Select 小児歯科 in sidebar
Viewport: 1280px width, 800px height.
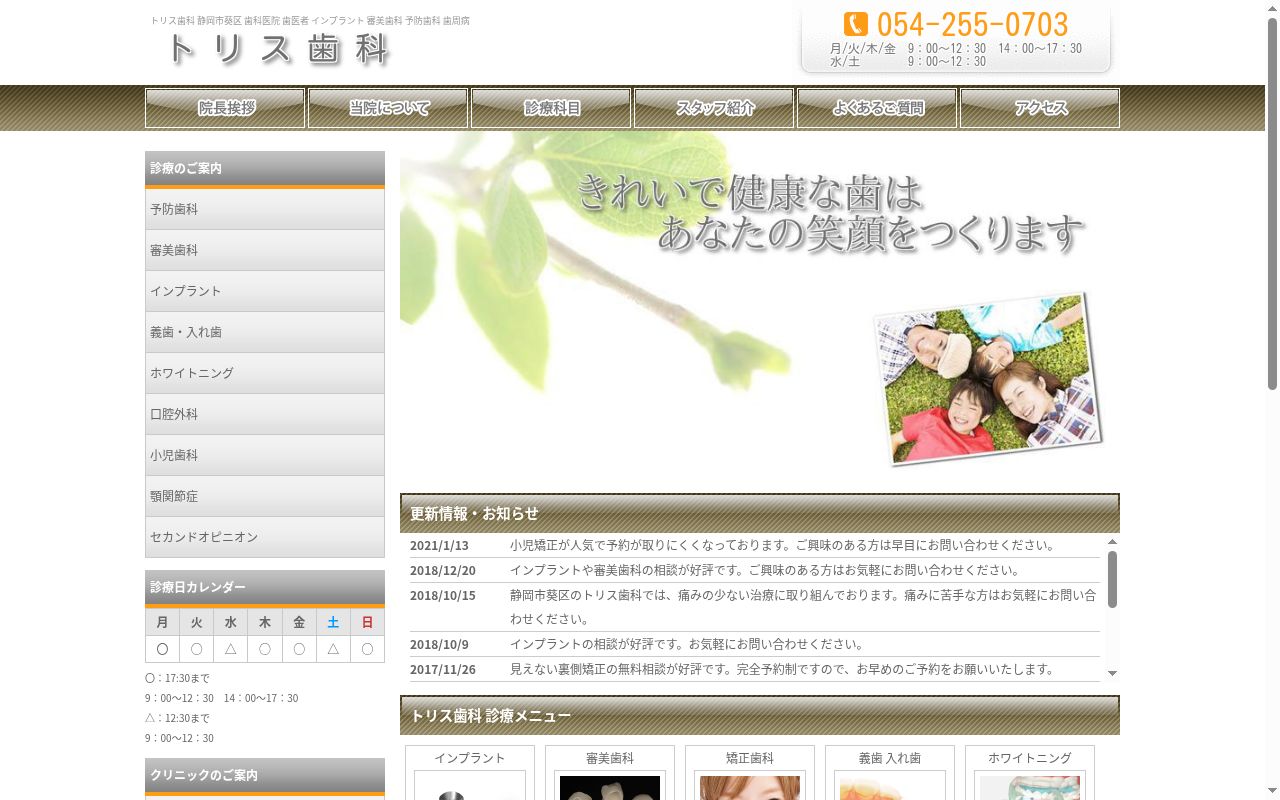(265, 455)
